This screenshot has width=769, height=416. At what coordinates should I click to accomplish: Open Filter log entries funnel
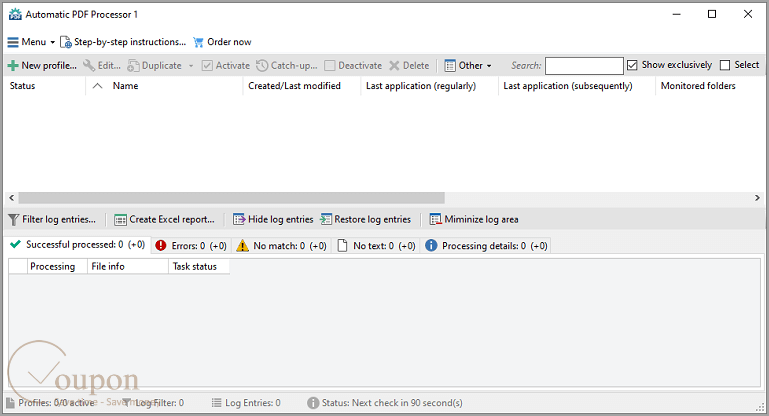pos(52,219)
